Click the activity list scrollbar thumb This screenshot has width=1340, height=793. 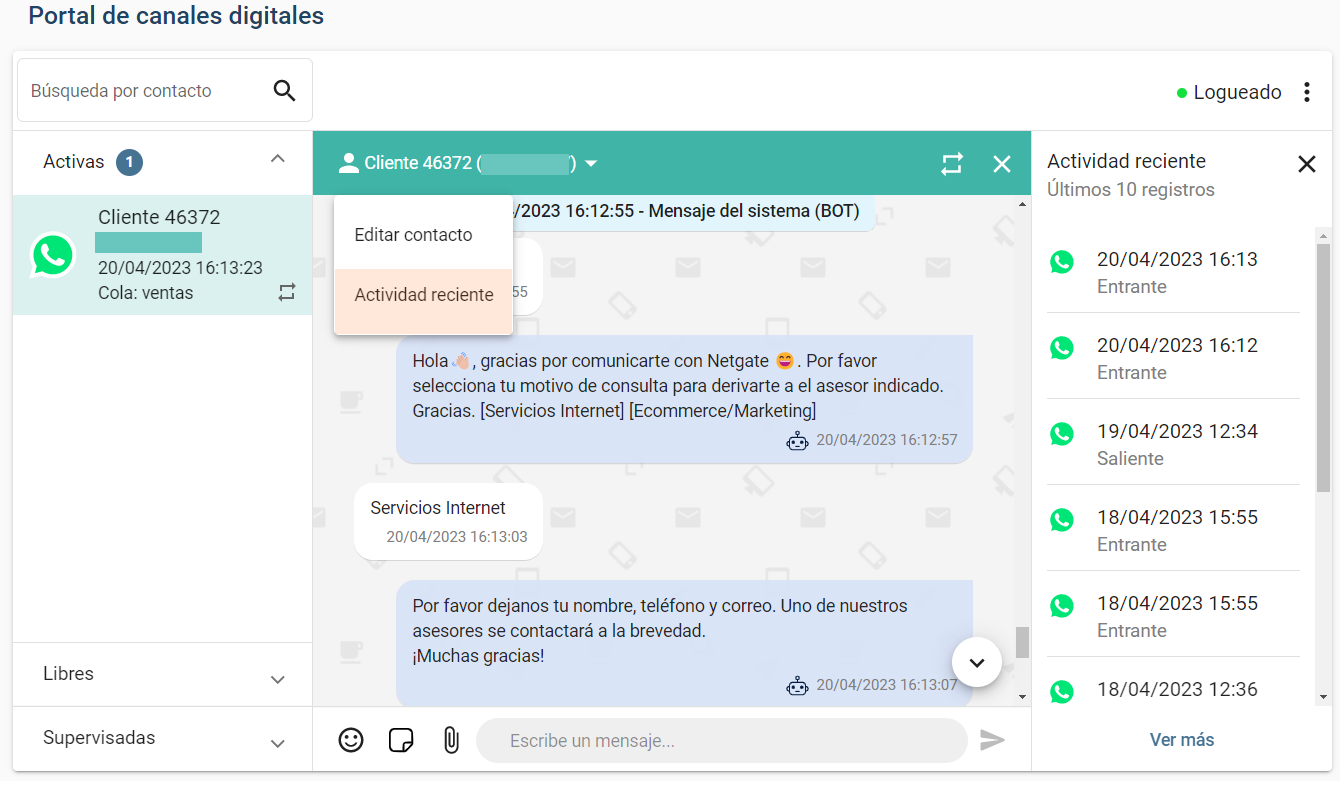click(x=1323, y=367)
